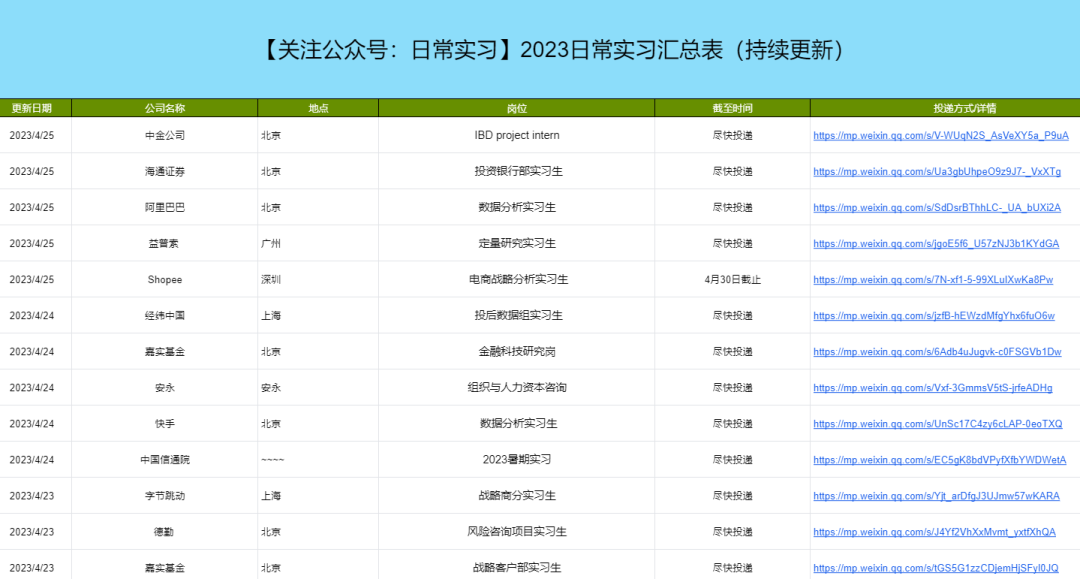
Task: Select the 阿里巴巴 company cell
Action: click(x=165, y=207)
